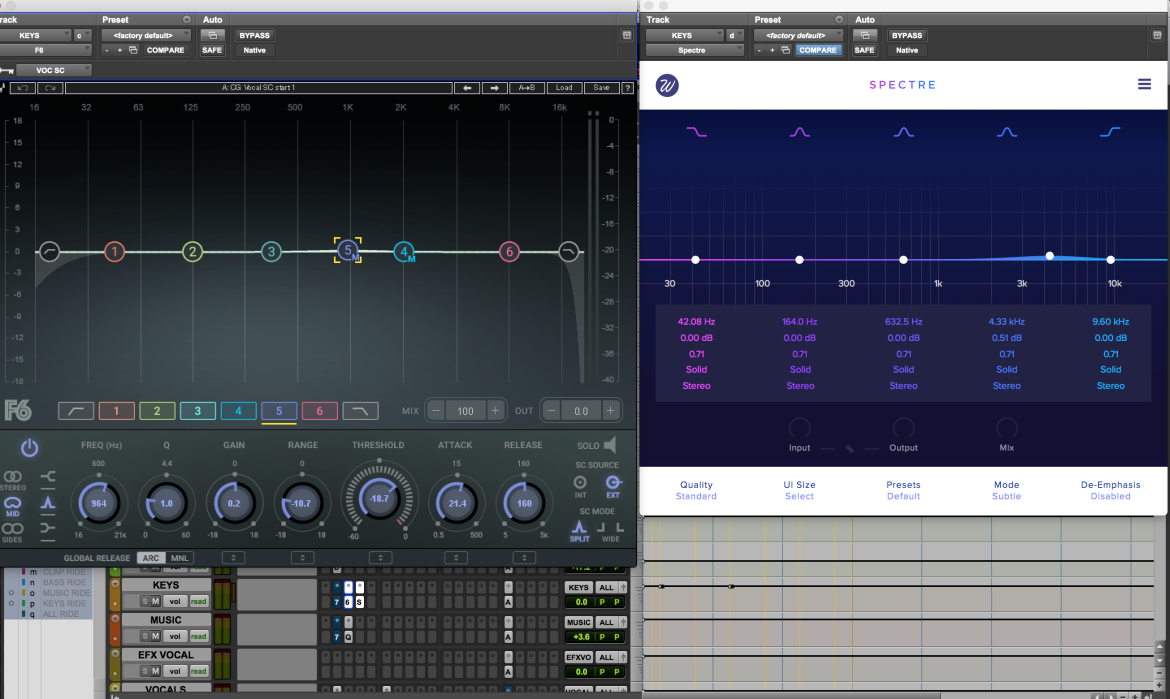Click COMPARE in the Spectre window
Viewport: 1170px width, 699px height.
[818, 50]
